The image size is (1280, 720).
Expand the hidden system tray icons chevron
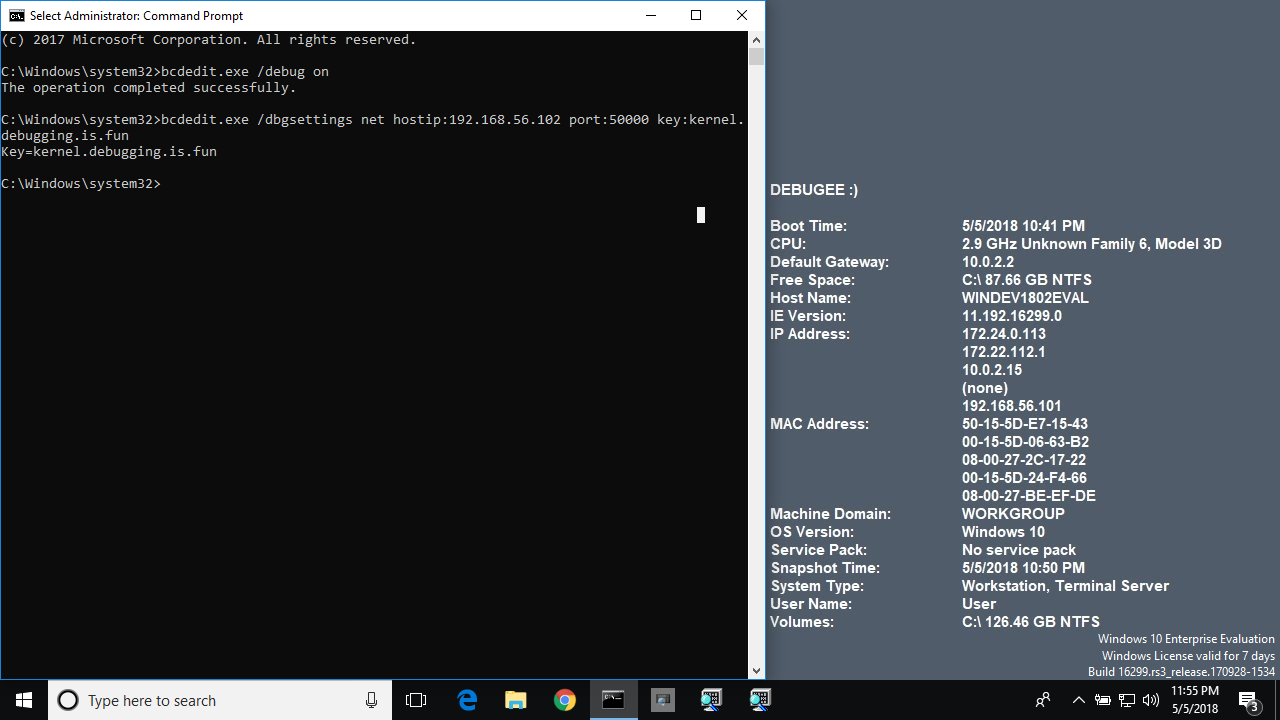tap(1078, 700)
